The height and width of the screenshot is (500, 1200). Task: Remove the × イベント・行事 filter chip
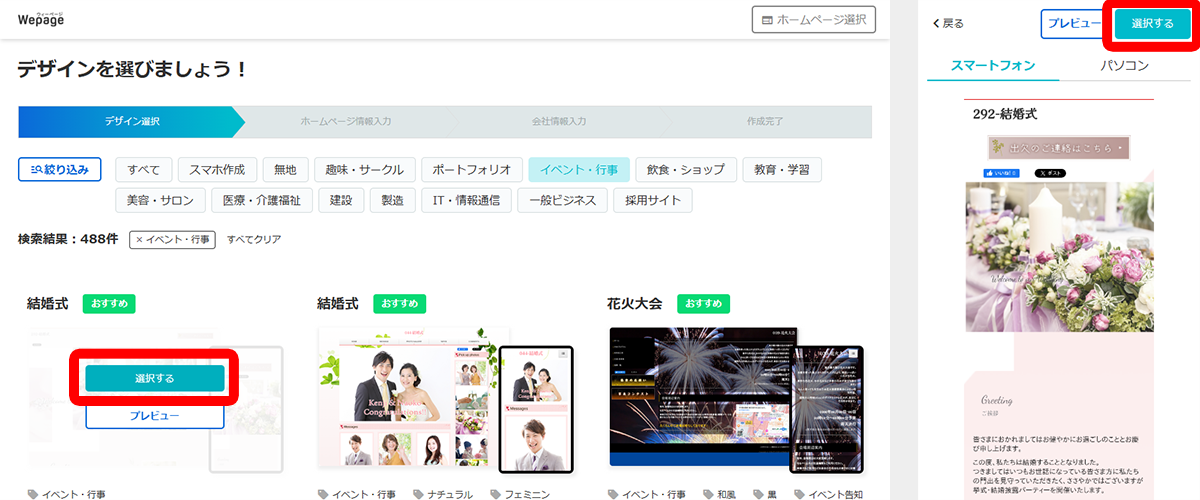[172, 240]
